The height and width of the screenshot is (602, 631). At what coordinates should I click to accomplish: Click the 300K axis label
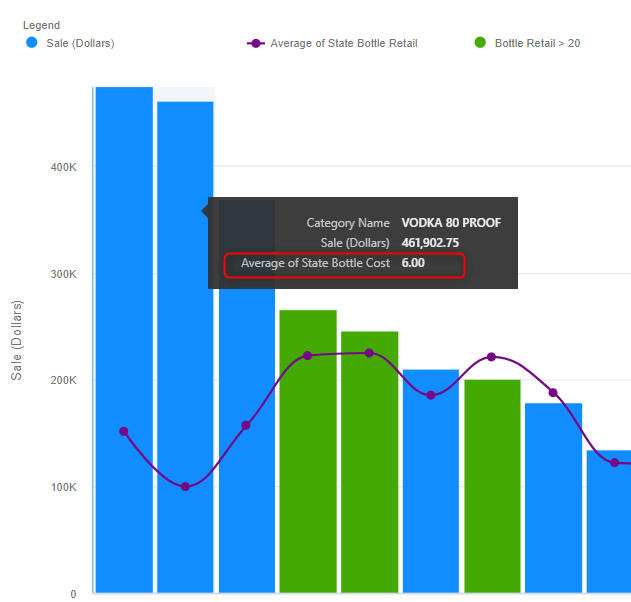coord(64,274)
